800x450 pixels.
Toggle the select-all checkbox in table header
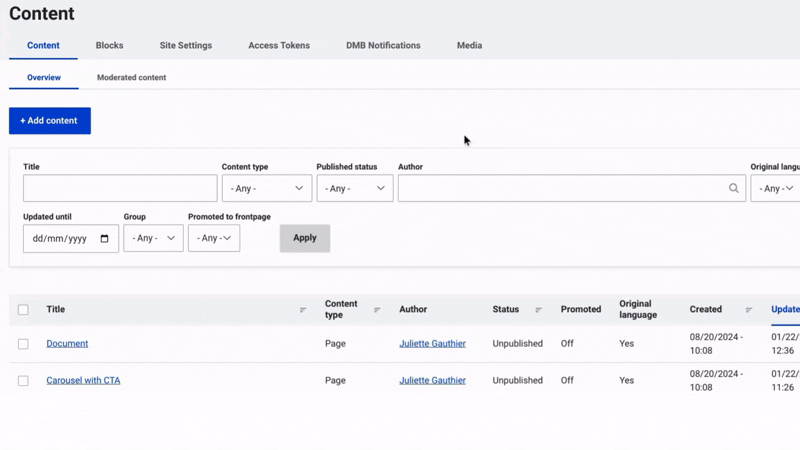point(23,310)
